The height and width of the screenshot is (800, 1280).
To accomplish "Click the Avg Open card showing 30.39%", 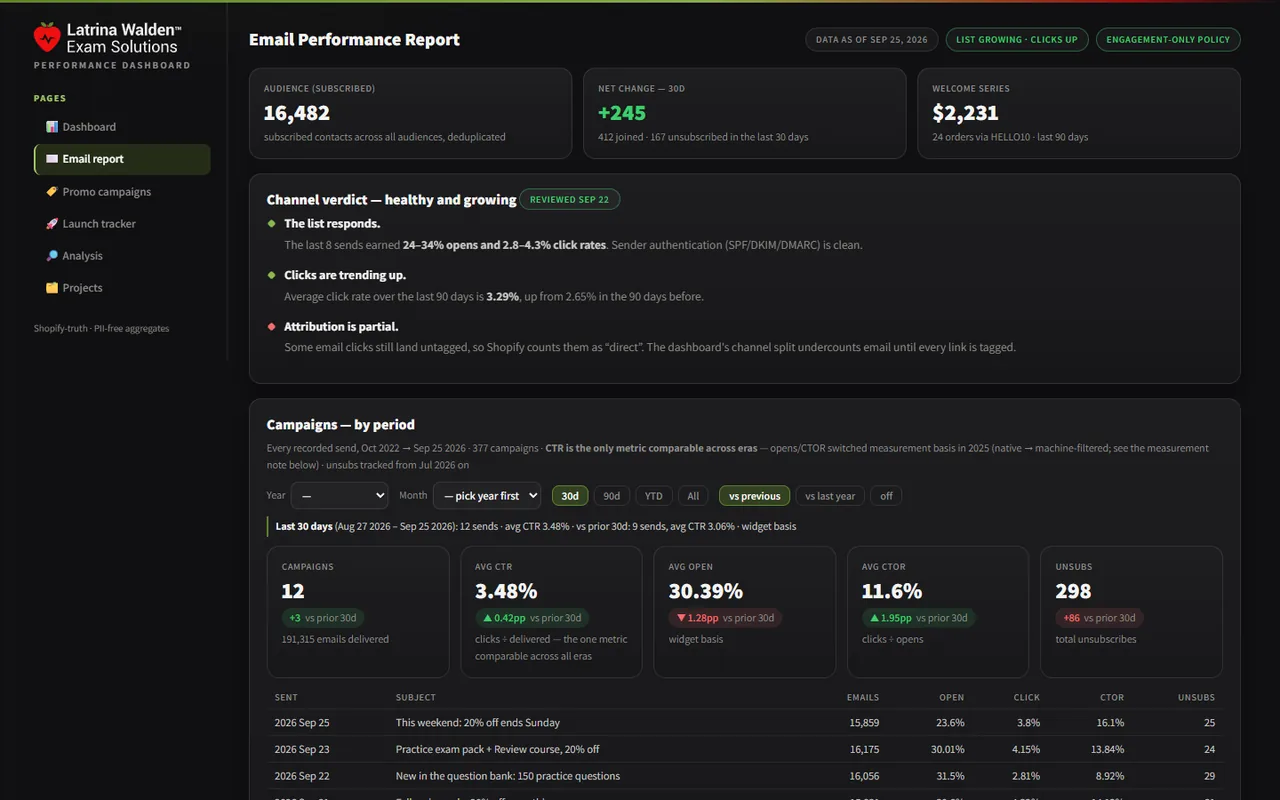I will (x=745, y=612).
